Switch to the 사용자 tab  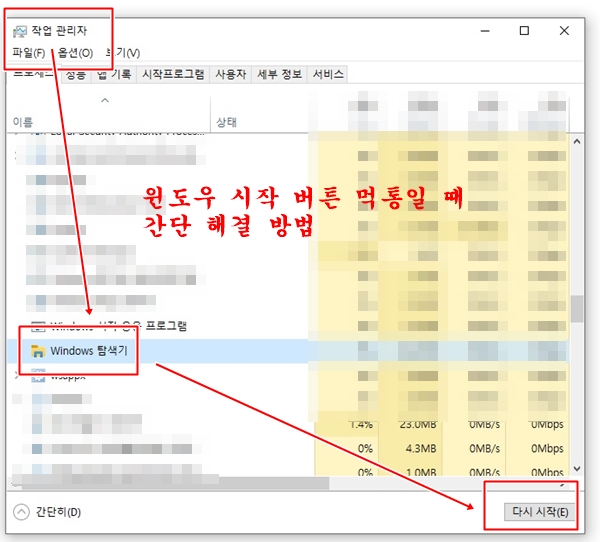[230, 74]
